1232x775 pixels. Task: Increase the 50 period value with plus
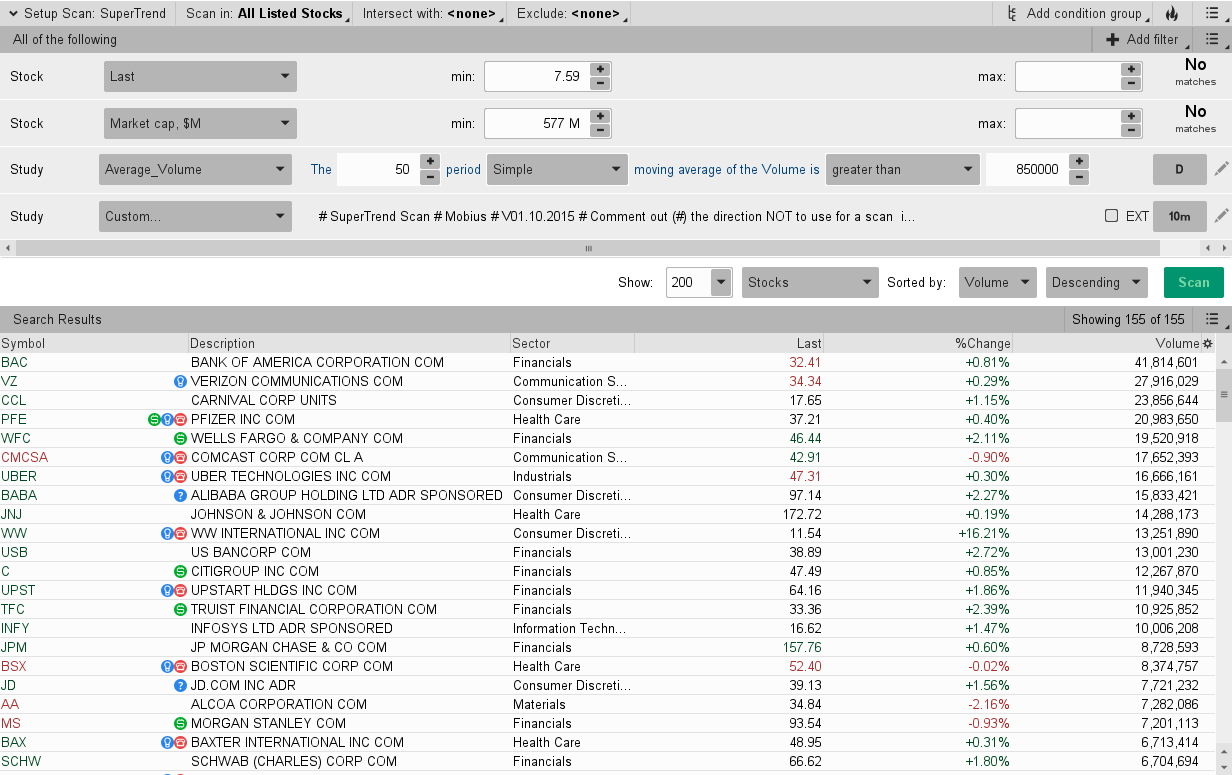[430, 162]
